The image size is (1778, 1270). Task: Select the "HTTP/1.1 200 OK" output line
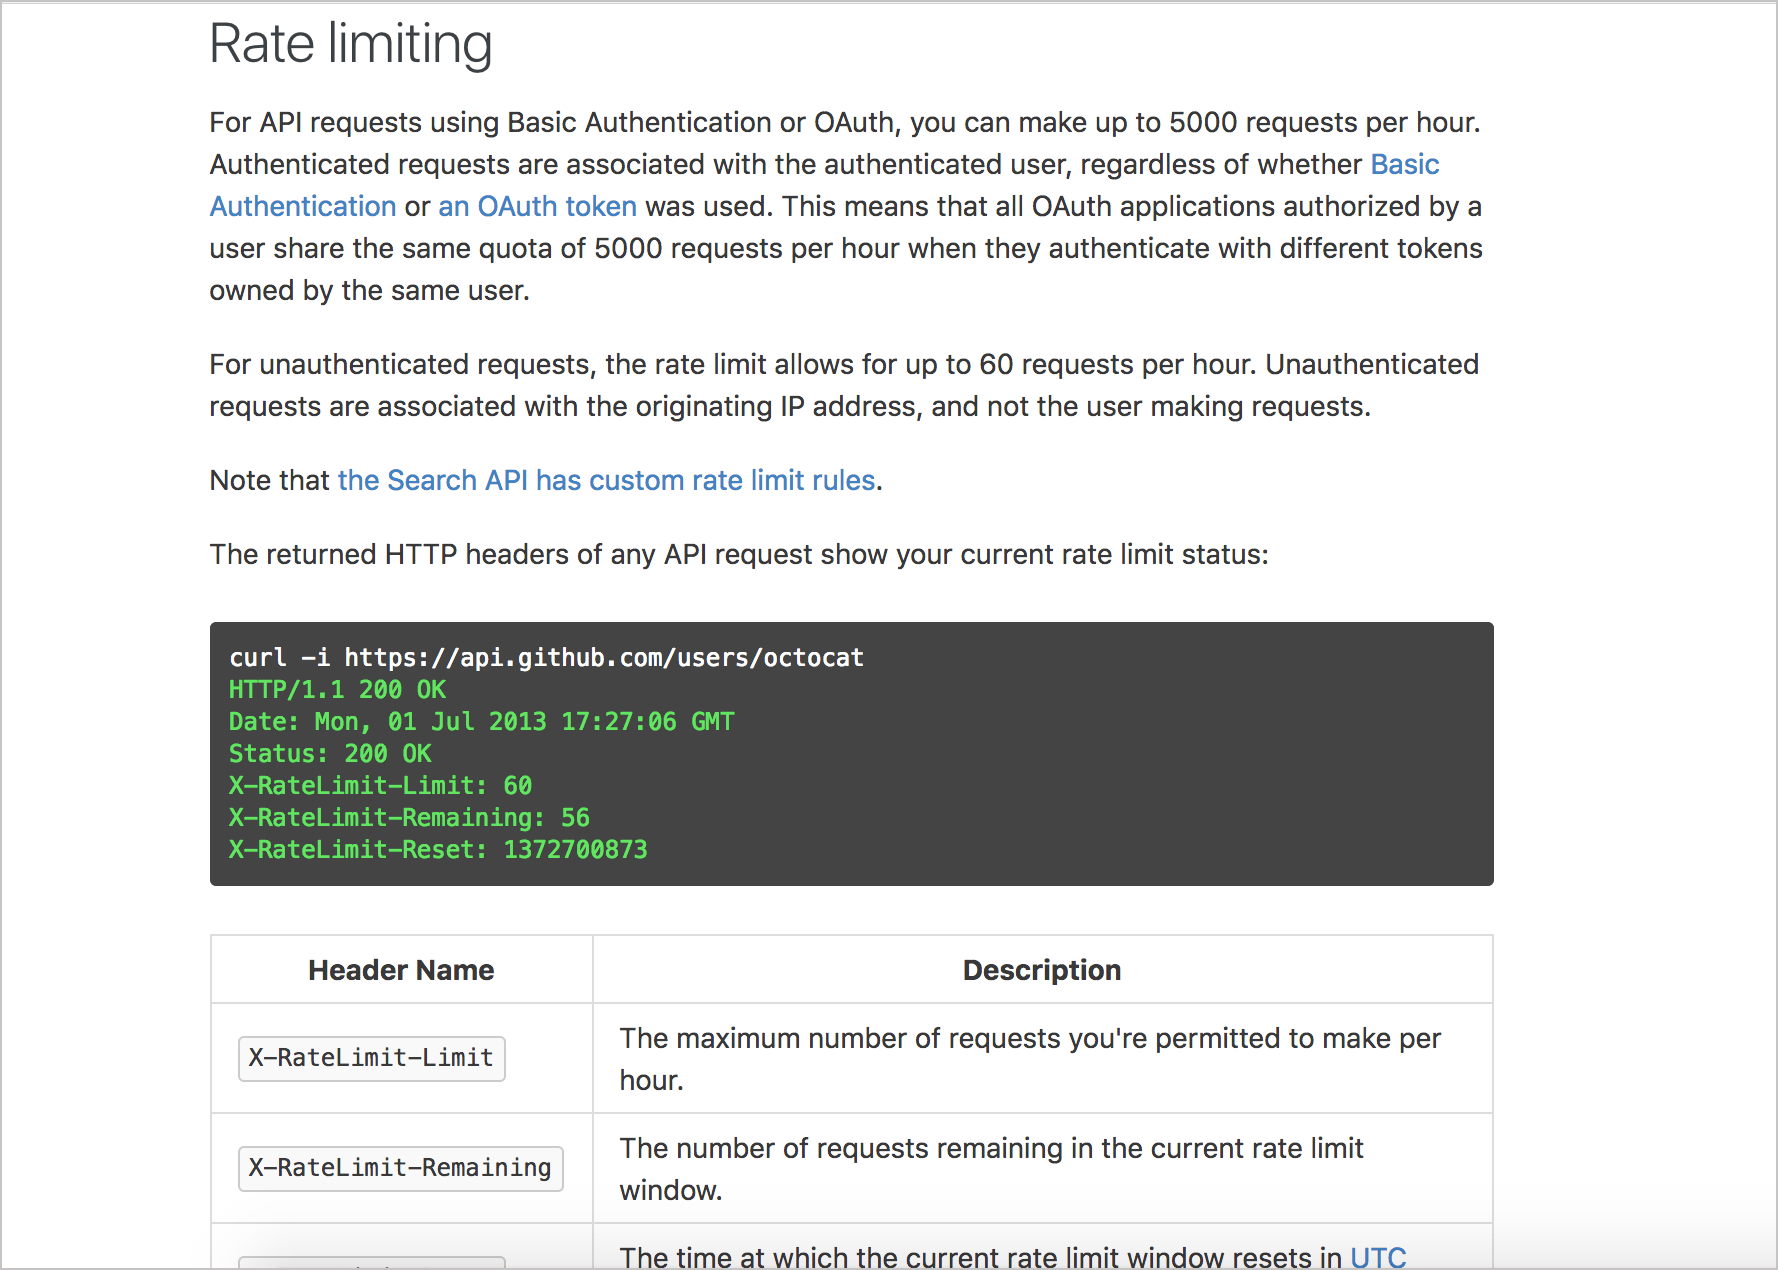(337, 690)
